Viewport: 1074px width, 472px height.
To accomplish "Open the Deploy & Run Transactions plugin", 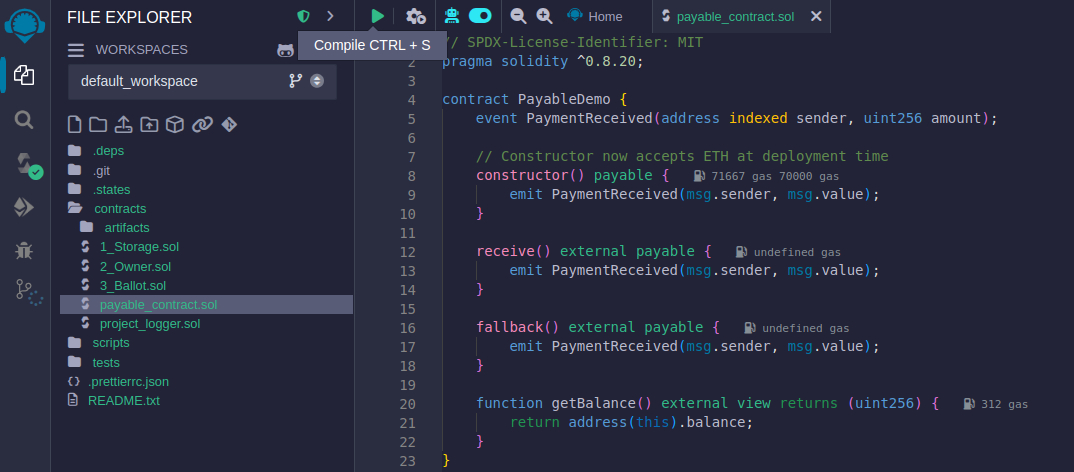I will tap(24, 208).
